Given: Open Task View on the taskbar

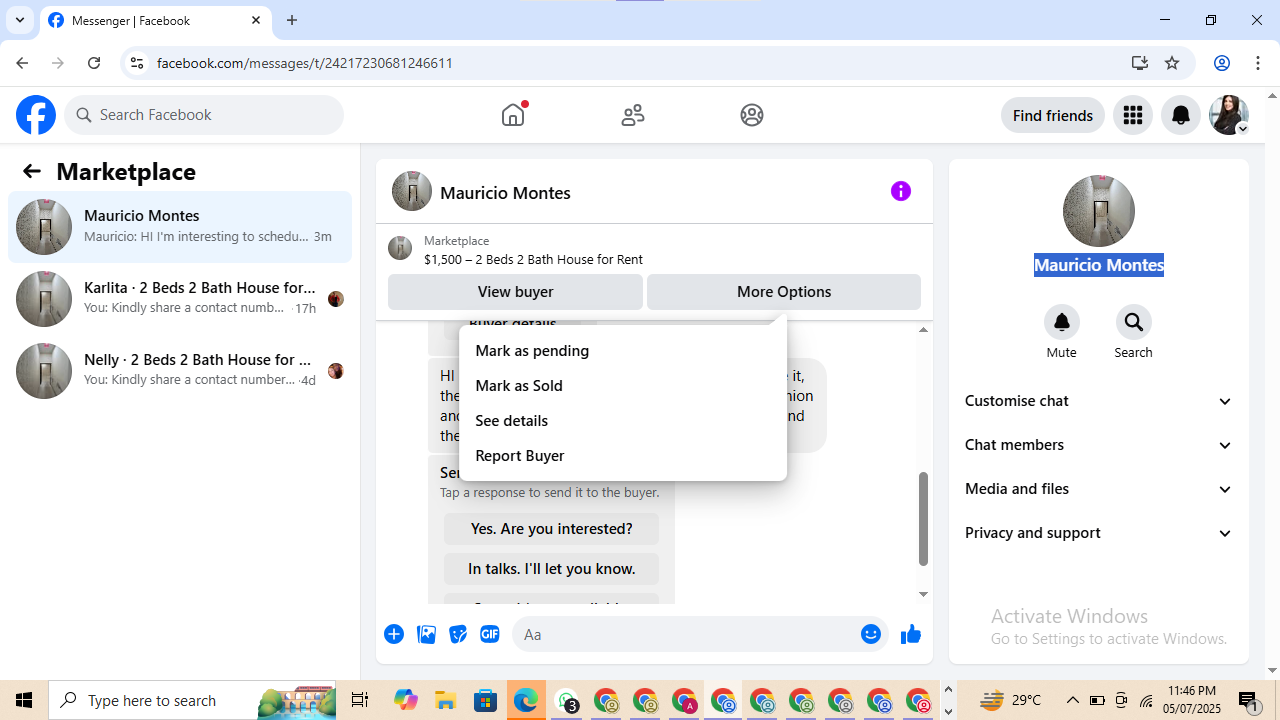Looking at the screenshot, I should (359, 700).
